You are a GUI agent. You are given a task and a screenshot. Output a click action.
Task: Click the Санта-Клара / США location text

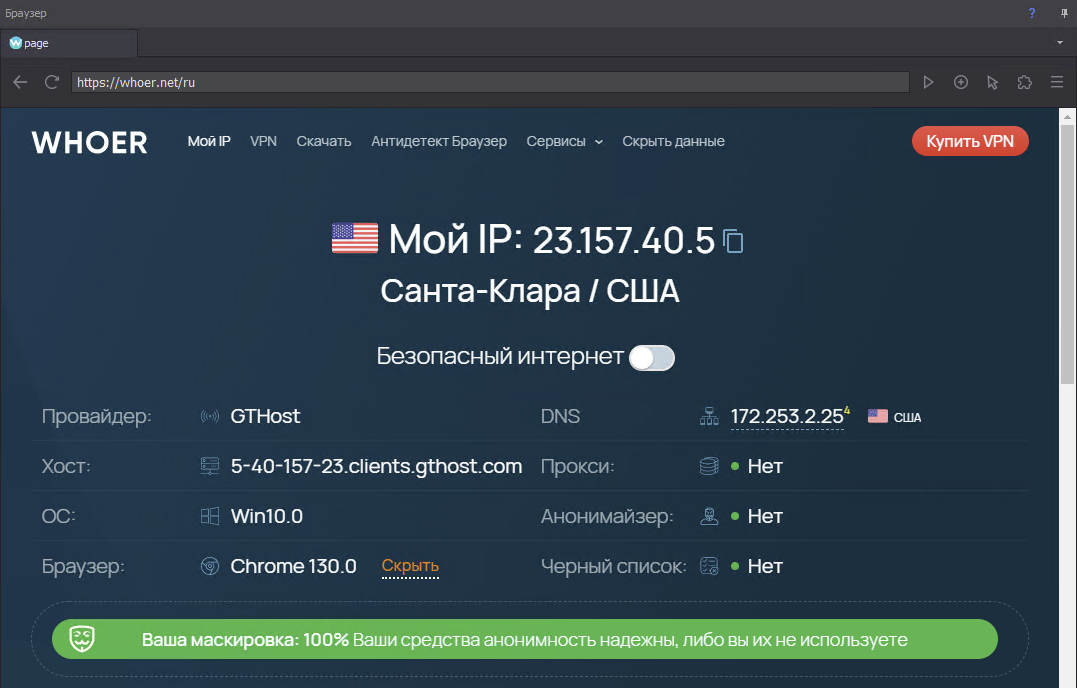pyautogui.click(x=530, y=291)
